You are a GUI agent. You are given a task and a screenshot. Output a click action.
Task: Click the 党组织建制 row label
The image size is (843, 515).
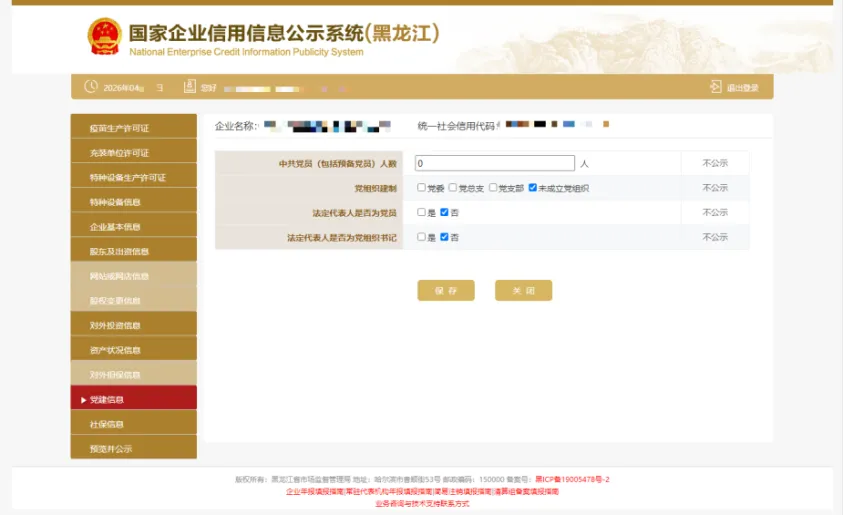375,188
